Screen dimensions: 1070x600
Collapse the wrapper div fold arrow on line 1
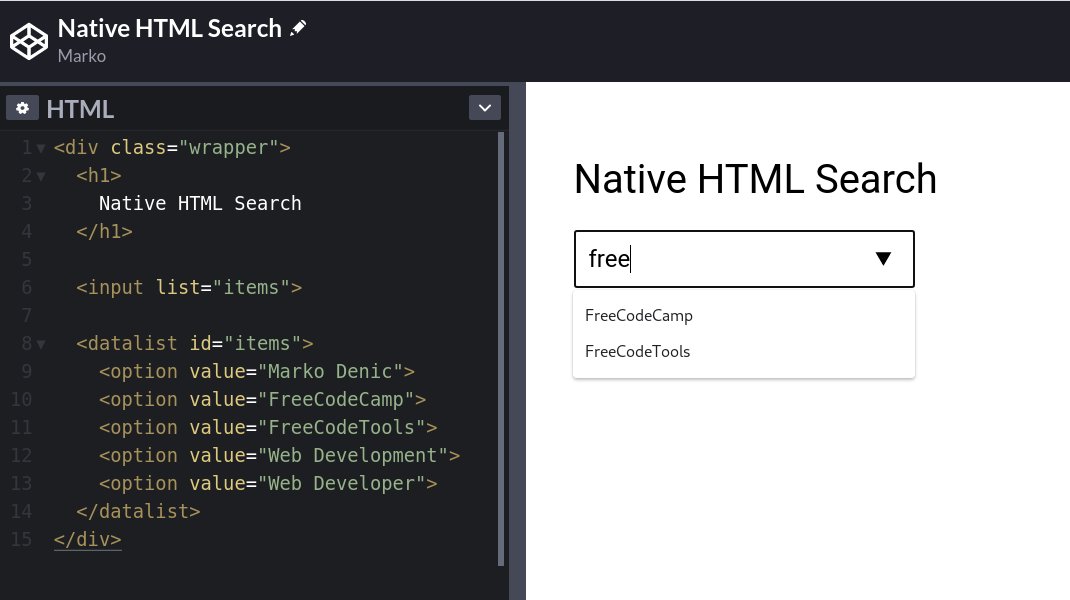[40, 147]
